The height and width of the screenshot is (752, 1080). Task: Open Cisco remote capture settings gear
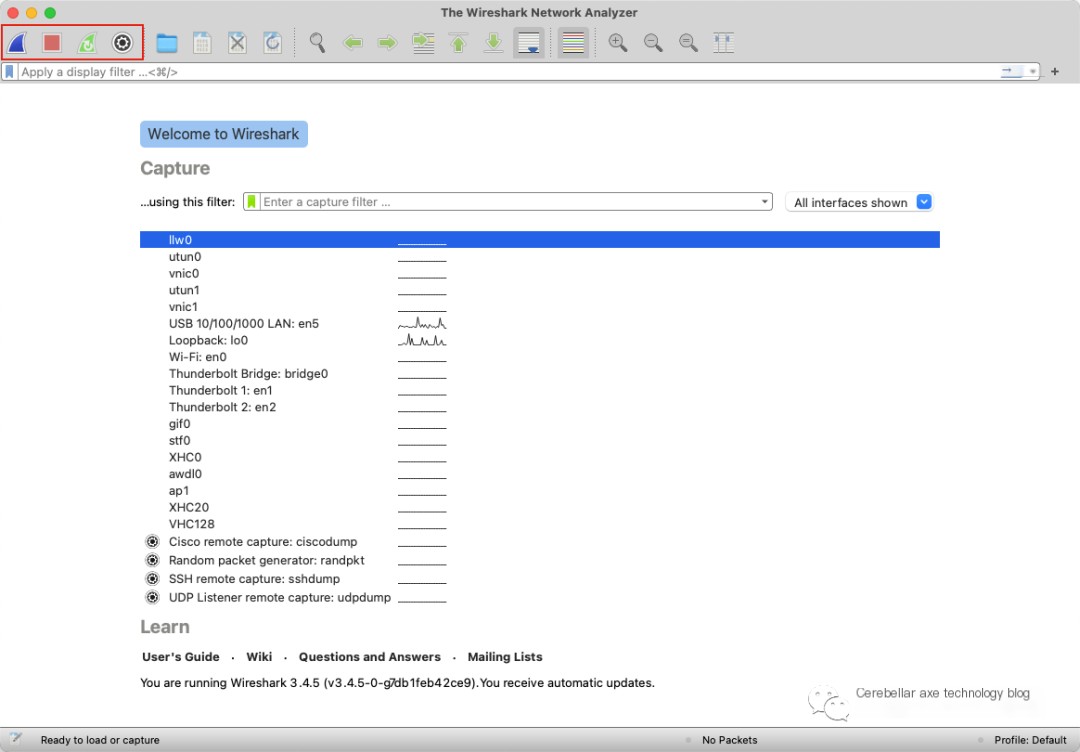coord(152,541)
